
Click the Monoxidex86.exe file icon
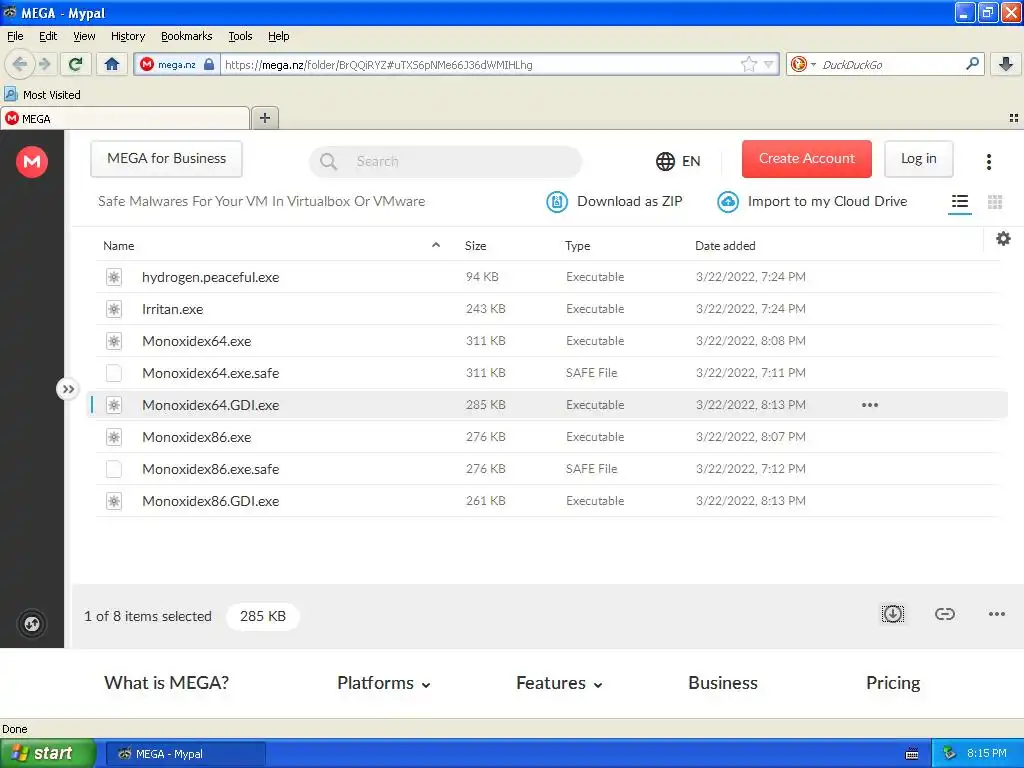coord(114,437)
